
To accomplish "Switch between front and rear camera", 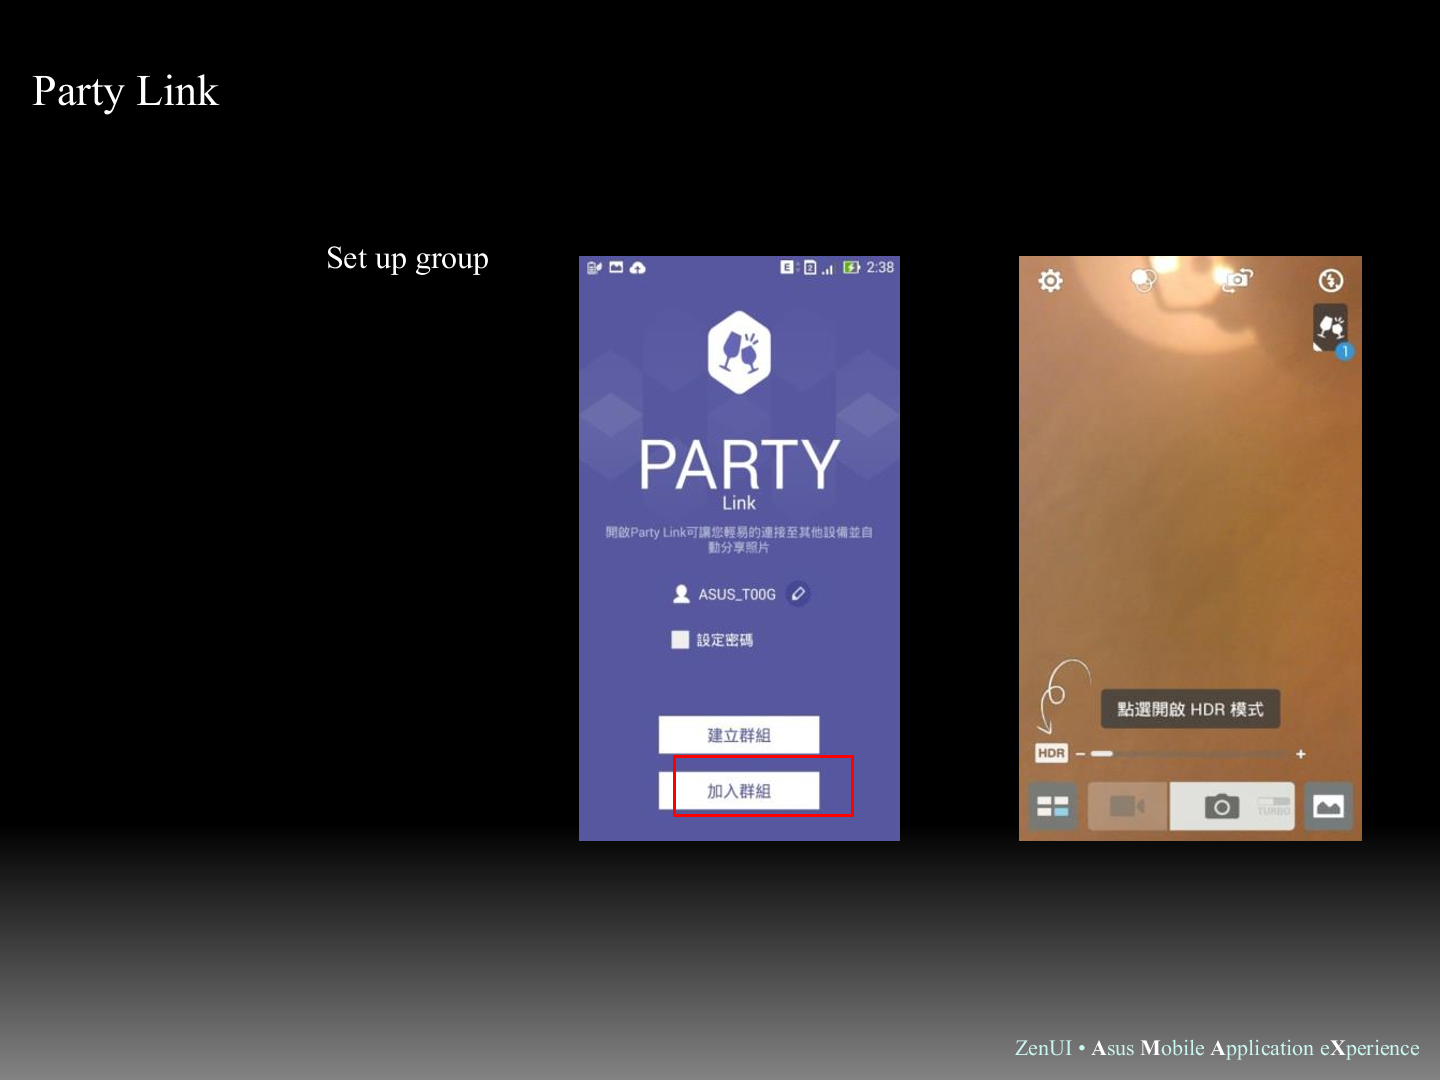I will point(1237,280).
